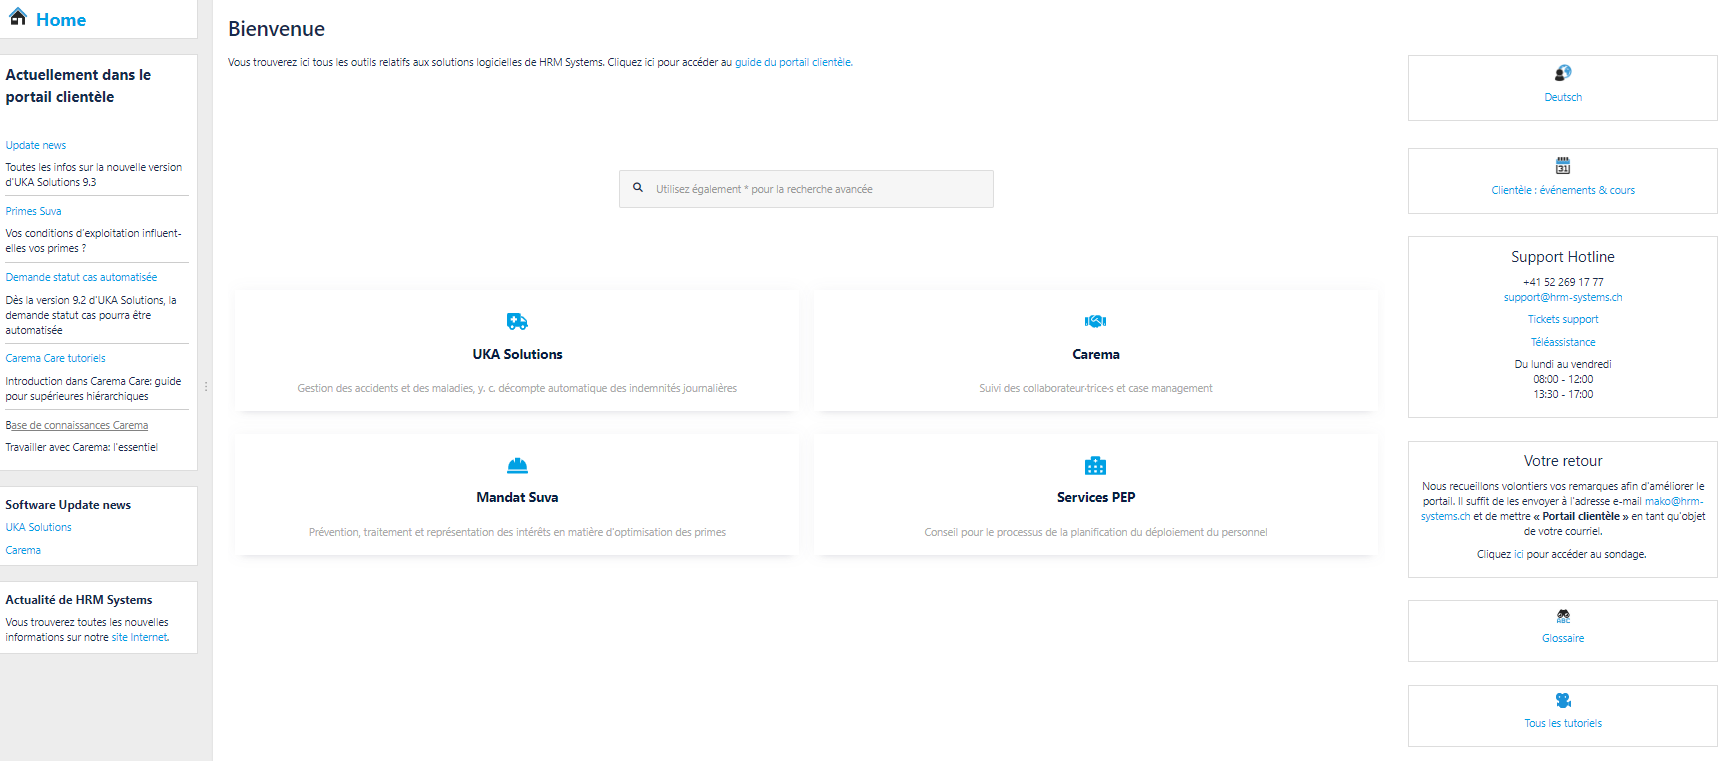Click Services PEP description 'Conseil pour le processus'
Image resolution: width=1725 pixels, height=761 pixels.
pos(1096,532)
